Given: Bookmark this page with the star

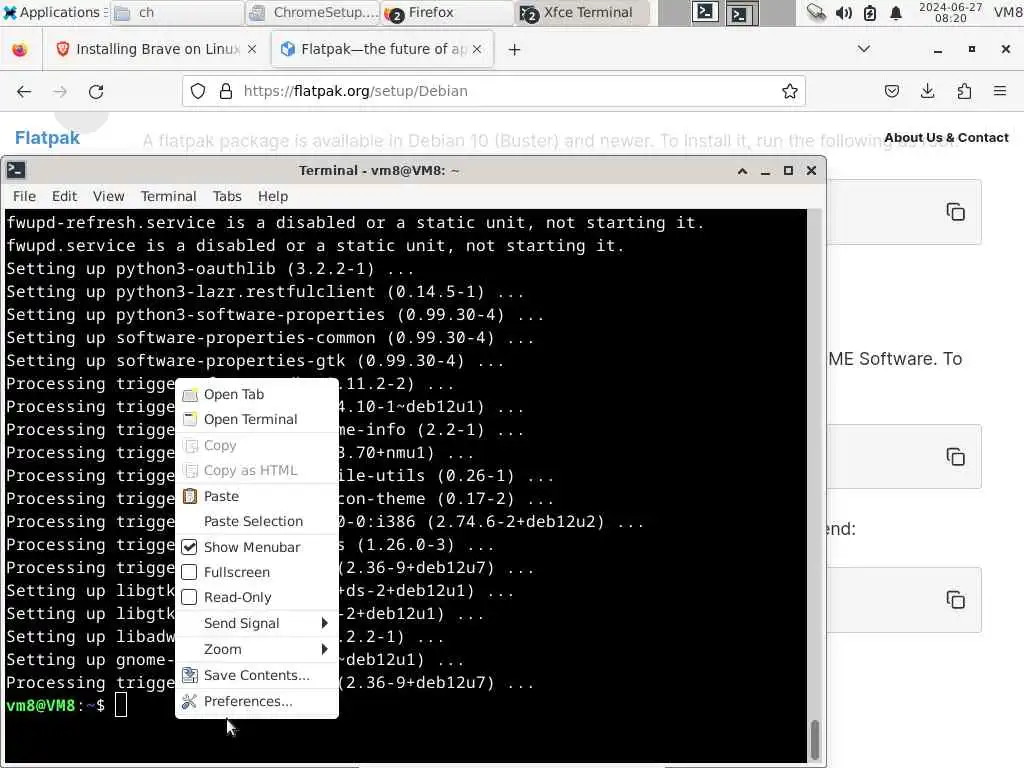Looking at the screenshot, I should pos(790,91).
